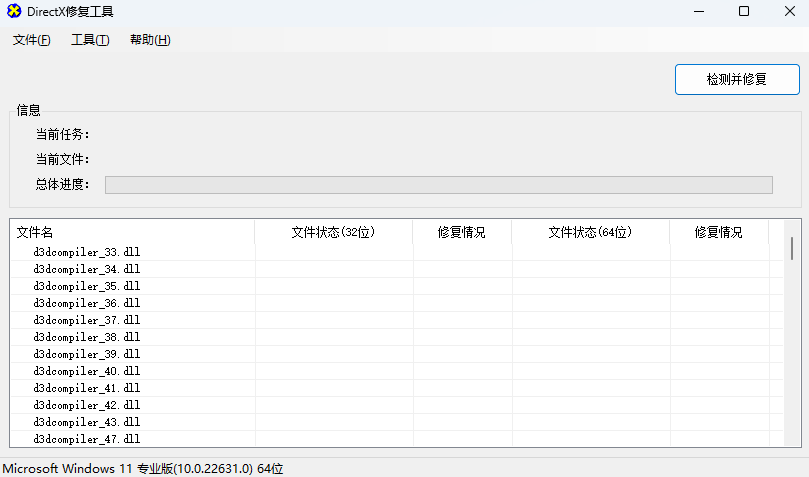The width and height of the screenshot is (809, 477).
Task: Open the 工具(T) menu
Action: click(90, 40)
